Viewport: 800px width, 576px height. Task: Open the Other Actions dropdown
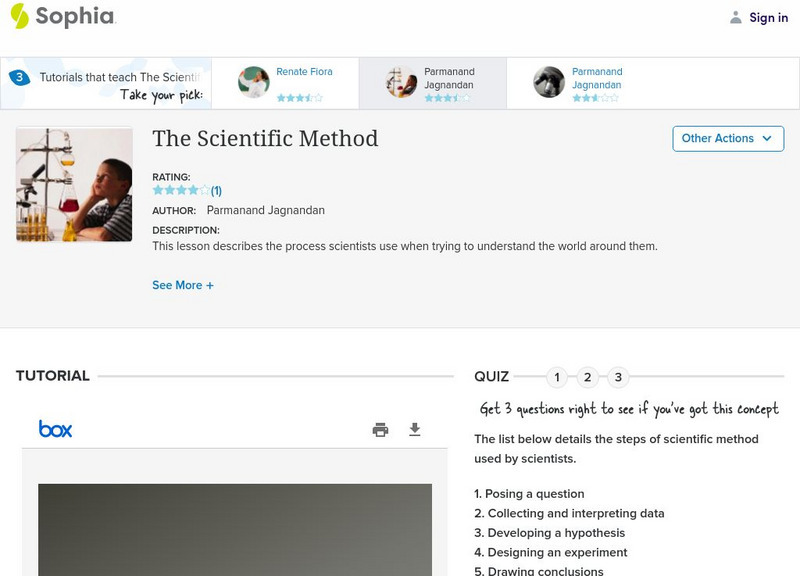(x=727, y=138)
